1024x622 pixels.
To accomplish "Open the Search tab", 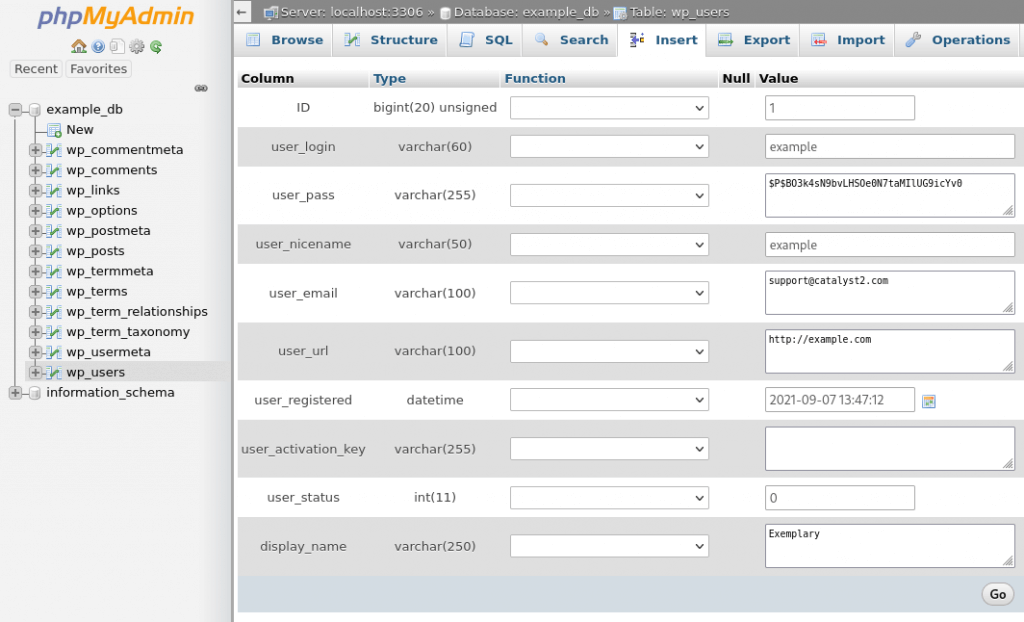I will coord(571,40).
